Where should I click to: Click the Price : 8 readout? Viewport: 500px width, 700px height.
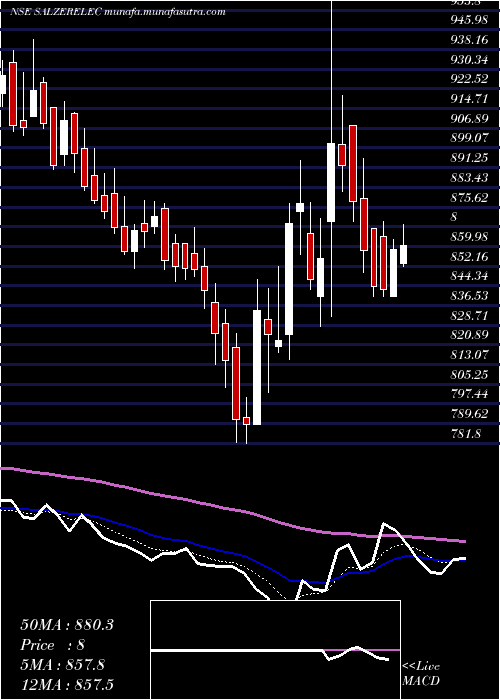pyautogui.click(x=52, y=645)
